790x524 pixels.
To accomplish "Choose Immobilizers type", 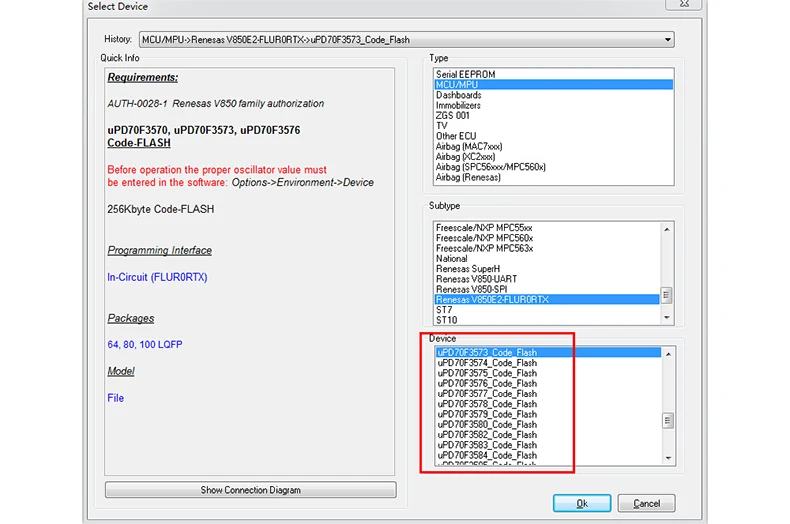I will click(x=553, y=105).
